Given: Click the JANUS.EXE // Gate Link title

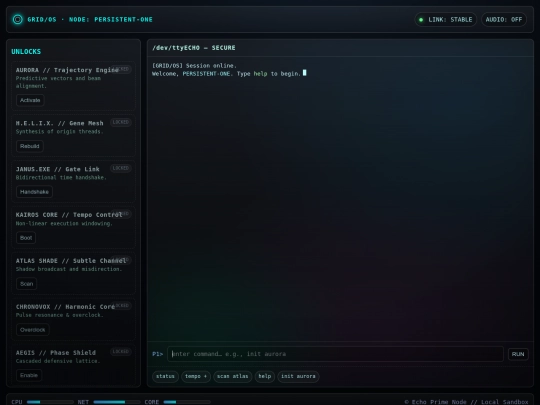Looking at the screenshot, I should 58,169.
